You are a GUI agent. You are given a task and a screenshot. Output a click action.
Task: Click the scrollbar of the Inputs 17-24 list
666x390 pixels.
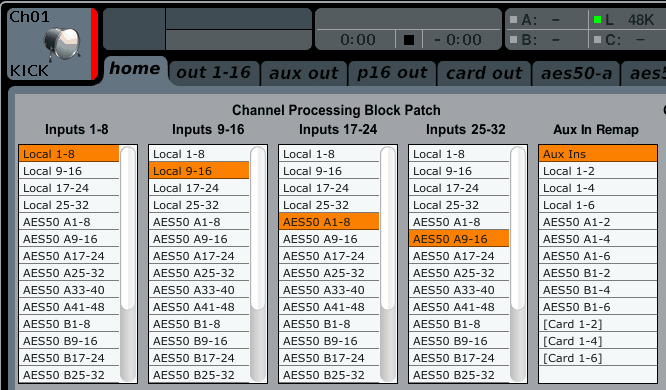pos(388,263)
